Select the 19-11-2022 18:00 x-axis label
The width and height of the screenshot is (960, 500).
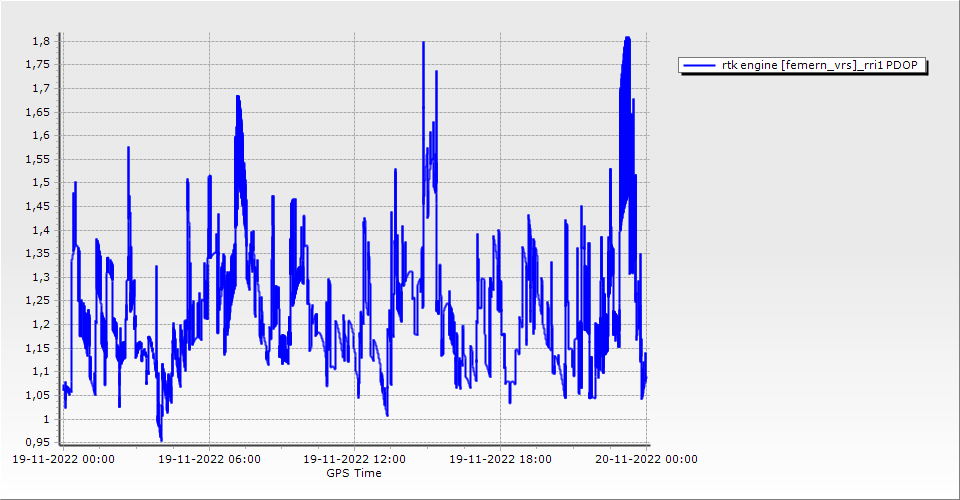(501, 459)
